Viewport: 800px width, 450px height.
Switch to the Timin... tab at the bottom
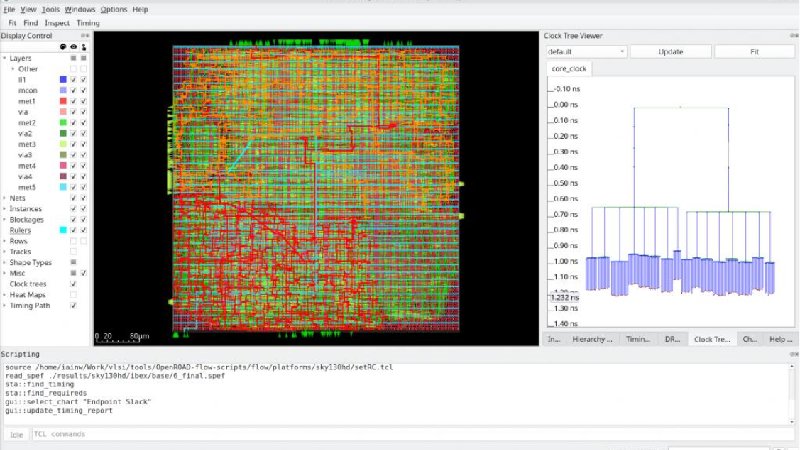coord(638,339)
